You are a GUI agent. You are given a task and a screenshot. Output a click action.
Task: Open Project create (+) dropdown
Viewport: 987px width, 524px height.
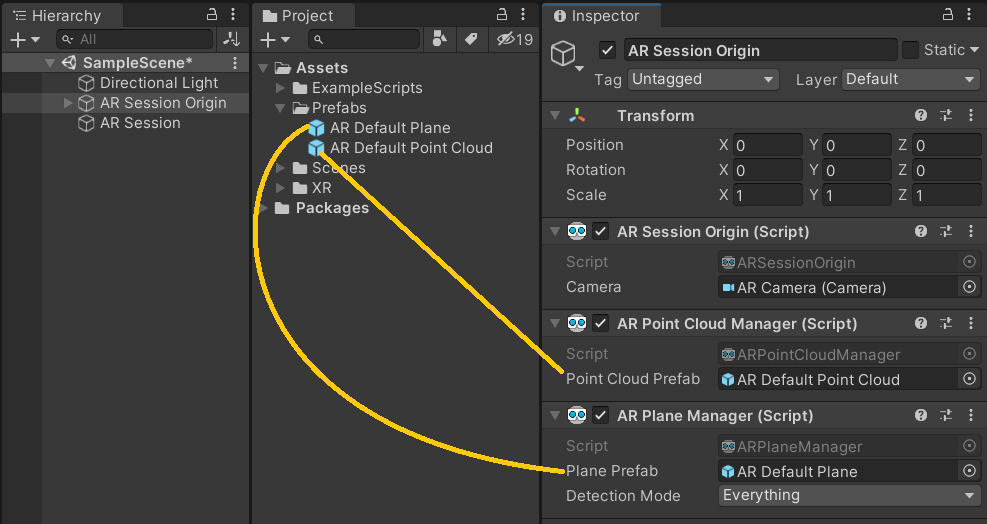(274, 40)
